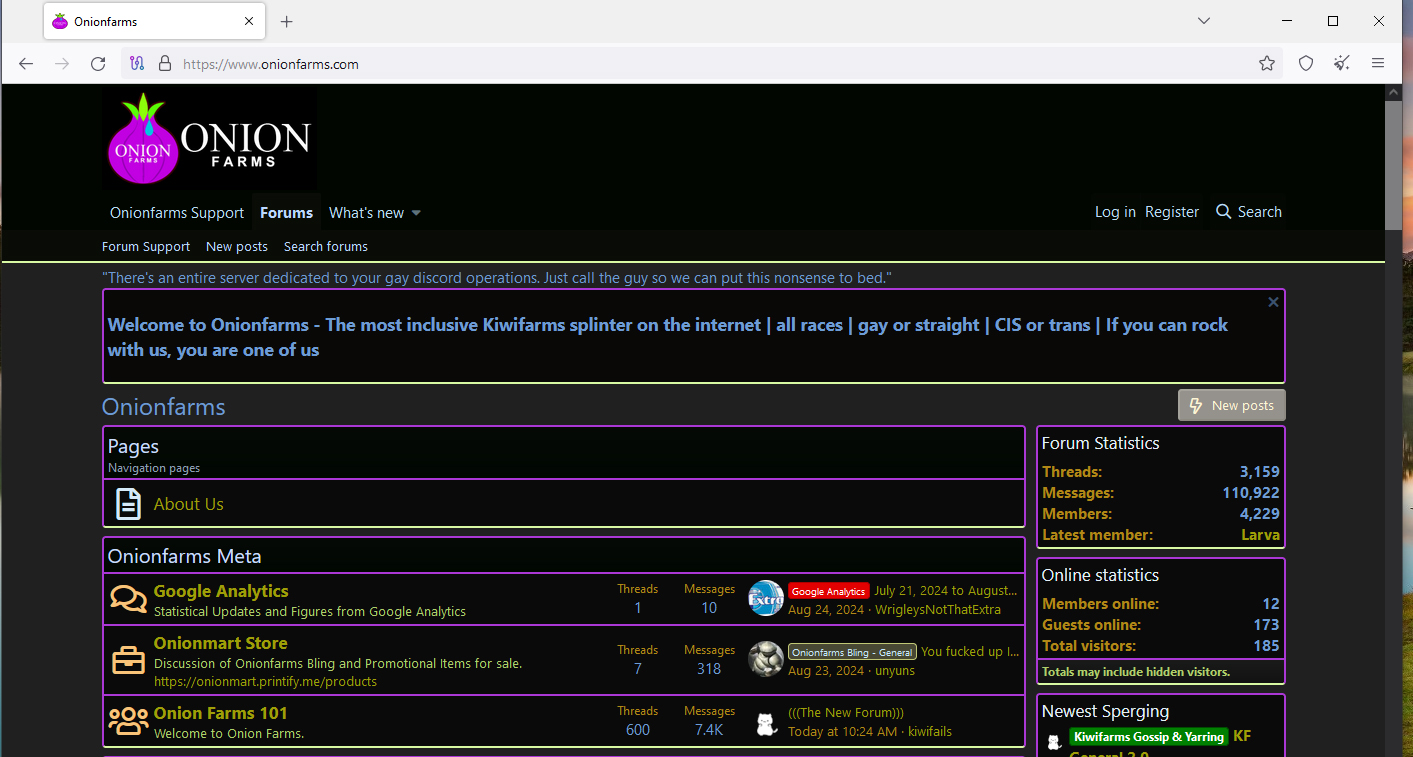Click the Members online 12 value
1413x757 pixels.
tap(1271, 604)
